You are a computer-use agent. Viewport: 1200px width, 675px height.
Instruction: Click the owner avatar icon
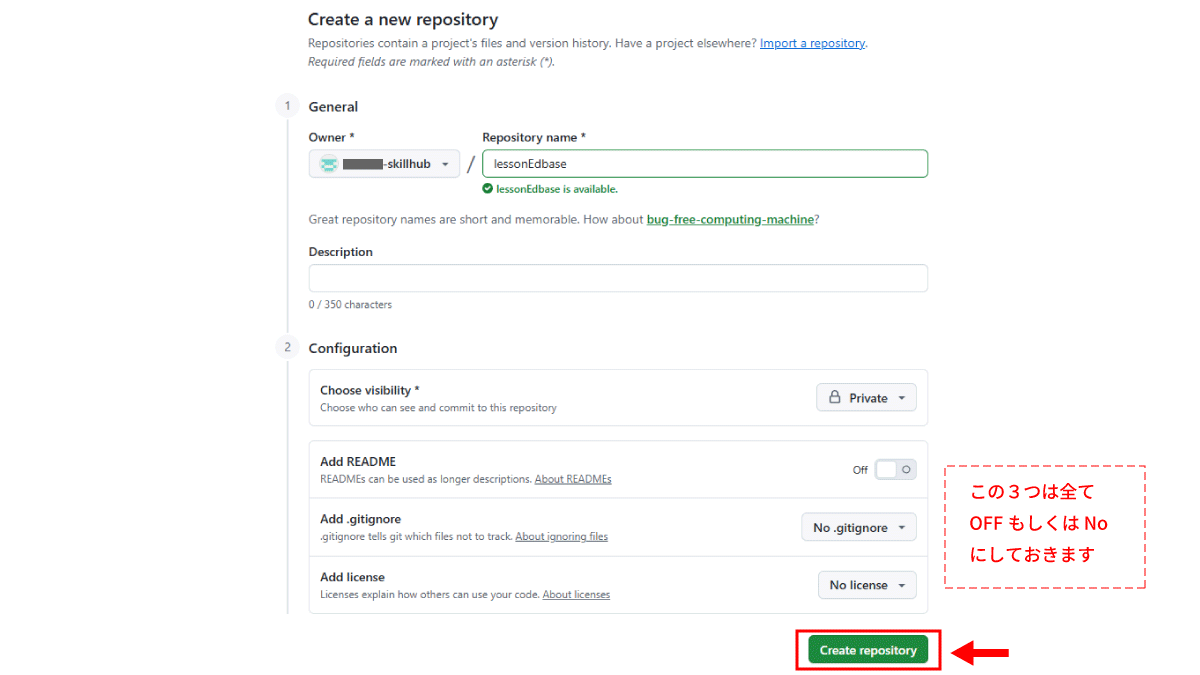328,164
